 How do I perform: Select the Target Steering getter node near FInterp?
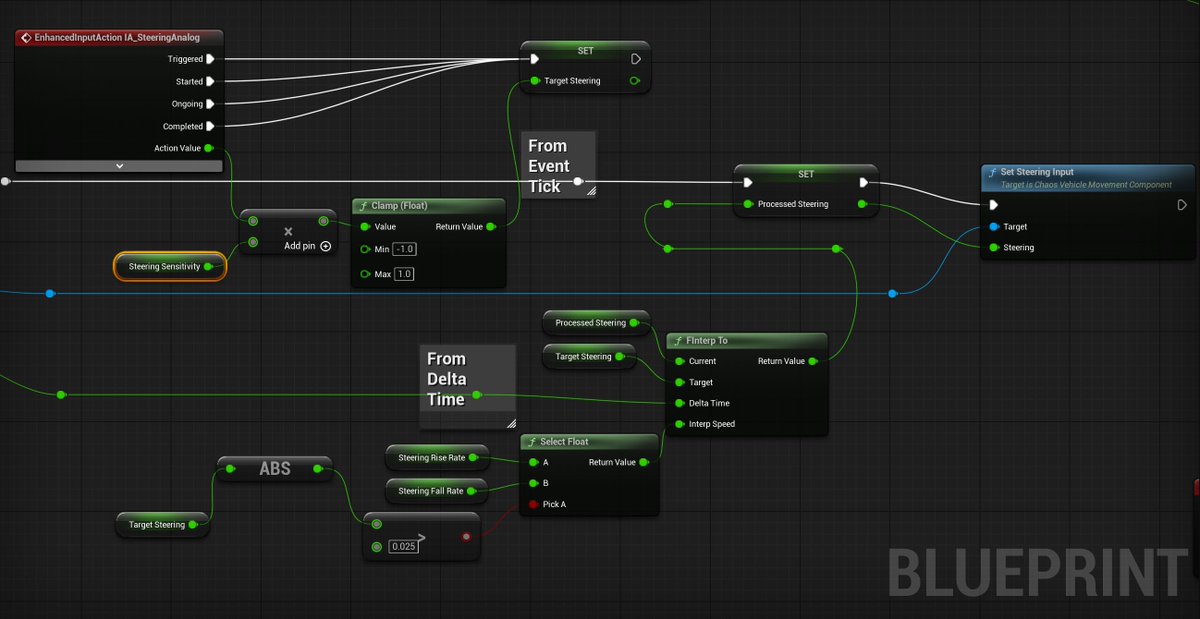click(589, 356)
